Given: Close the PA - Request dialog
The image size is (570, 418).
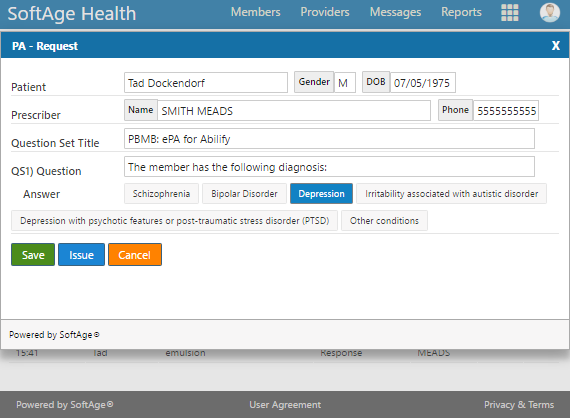Looking at the screenshot, I should [555, 46].
